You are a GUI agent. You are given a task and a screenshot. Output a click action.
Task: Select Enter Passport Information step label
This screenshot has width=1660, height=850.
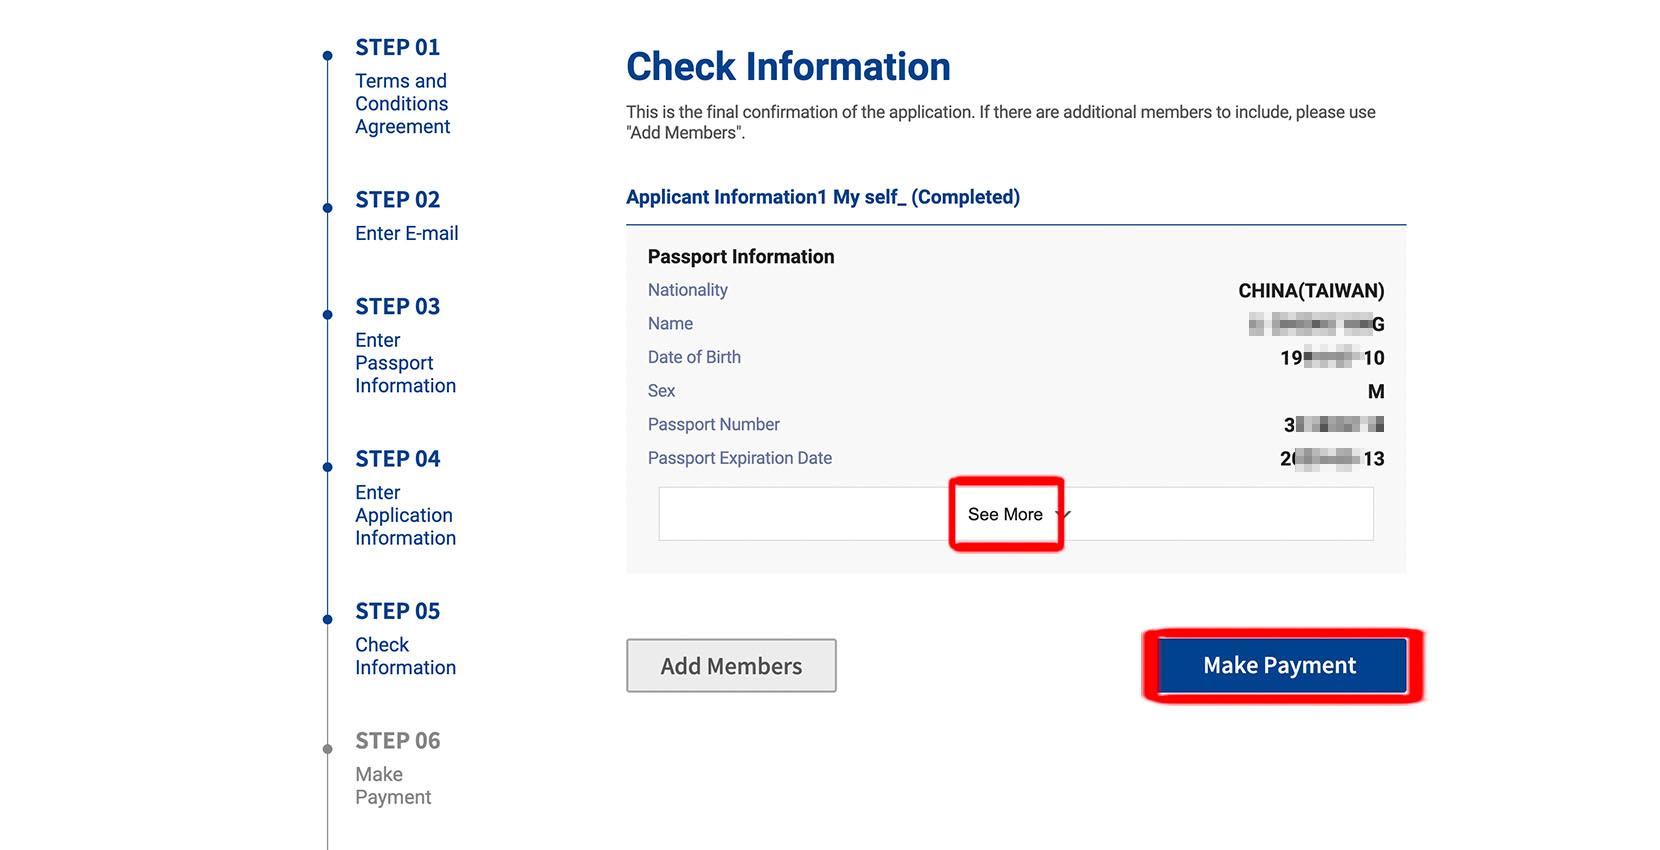coord(404,363)
